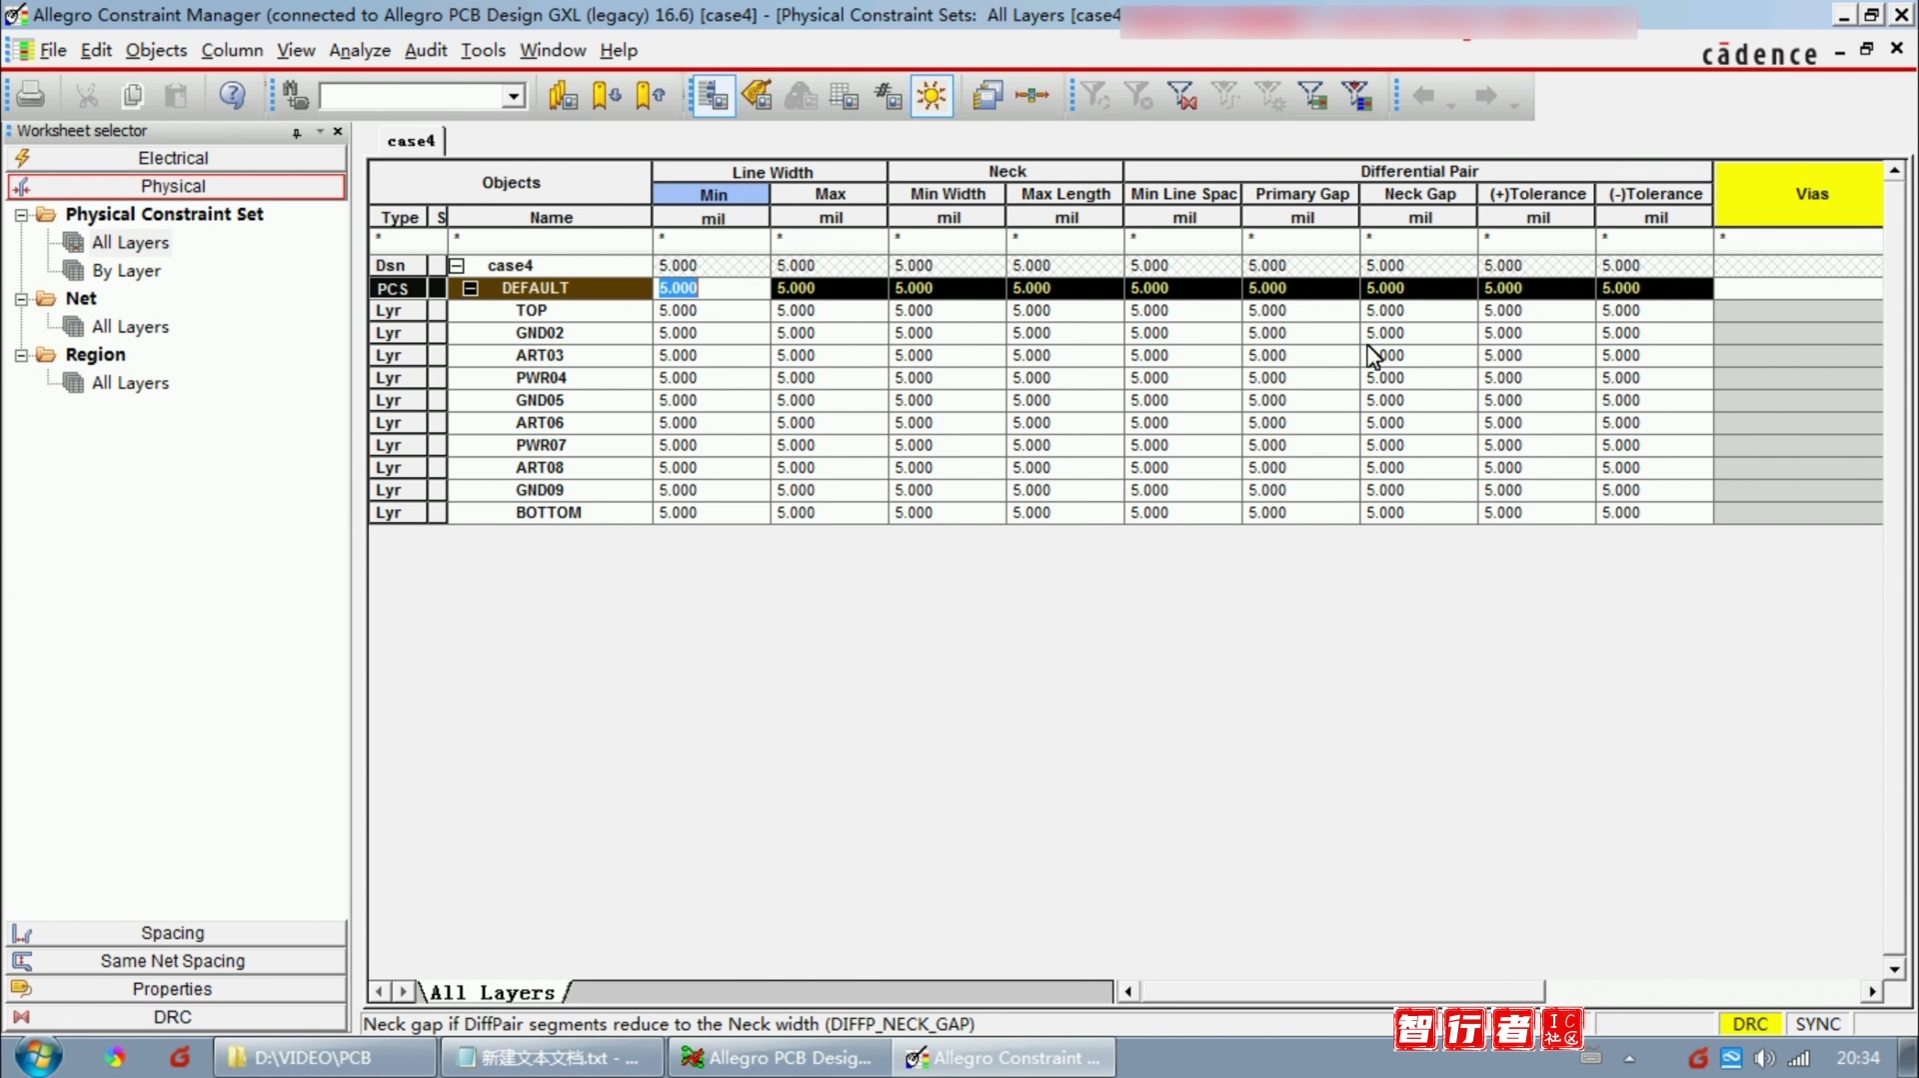Click the stacked windows toolbar icon
This screenshot has width=1919, height=1078.
tap(987, 95)
